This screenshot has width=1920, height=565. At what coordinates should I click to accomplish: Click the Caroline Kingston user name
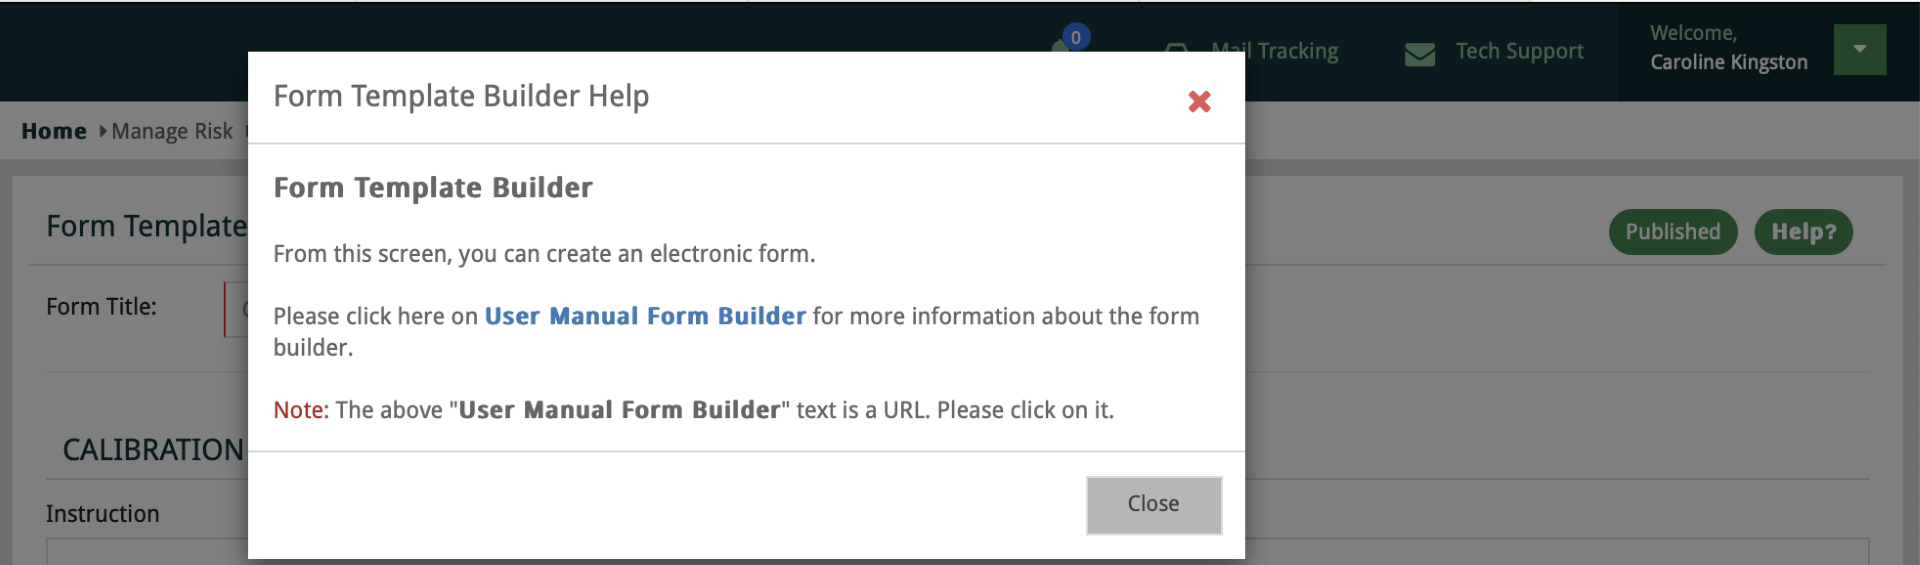click(x=1728, y=62)
